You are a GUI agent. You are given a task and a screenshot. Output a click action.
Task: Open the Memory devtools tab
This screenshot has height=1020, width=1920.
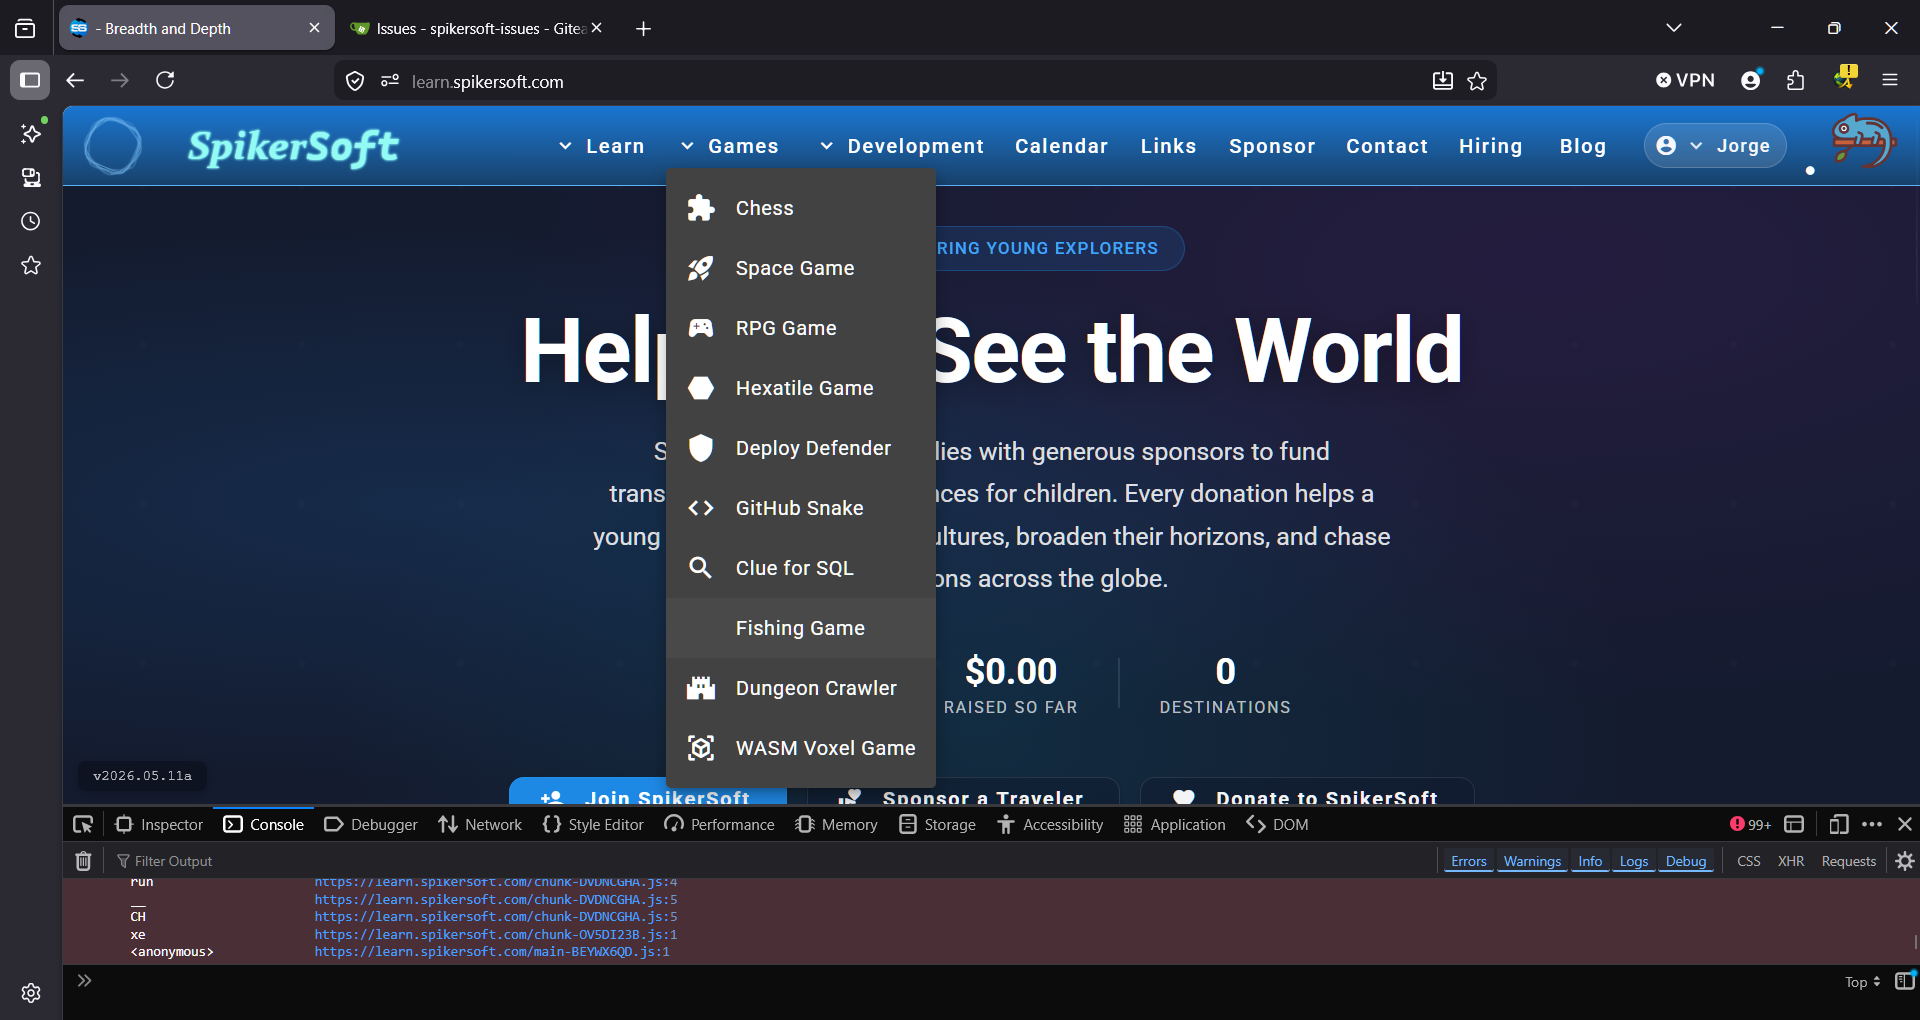[836, 824]
